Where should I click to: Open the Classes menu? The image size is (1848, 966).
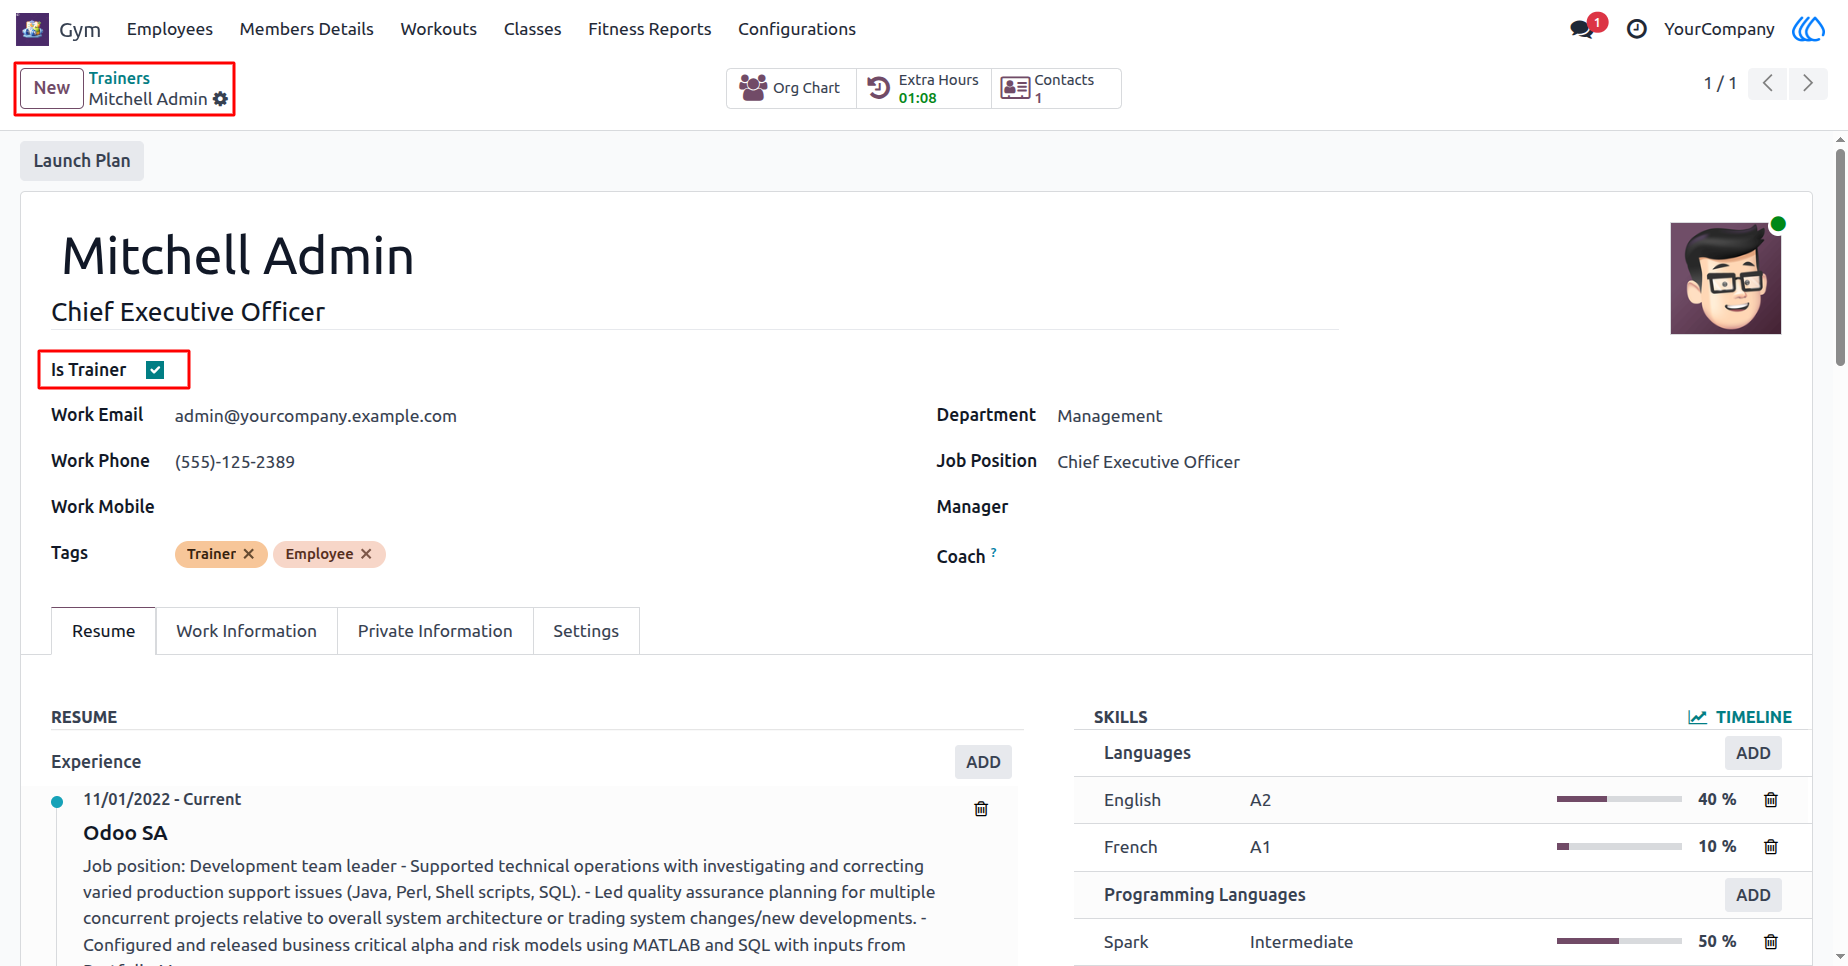click(533, 29)
